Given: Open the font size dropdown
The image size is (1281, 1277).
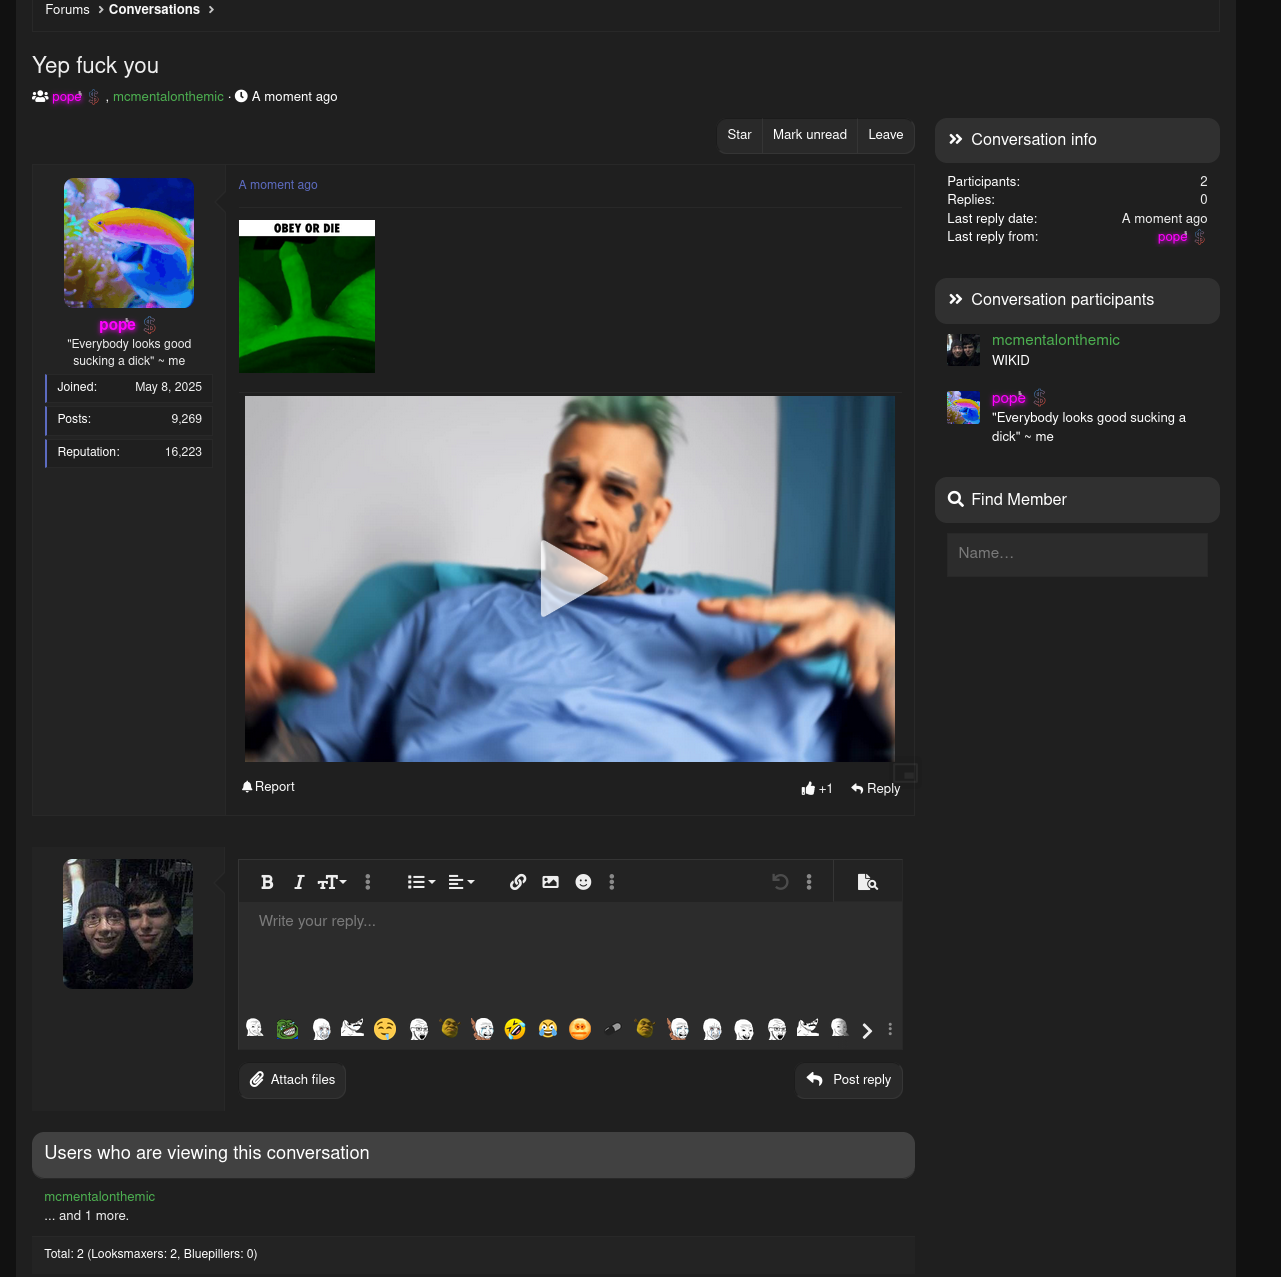Looking at the screenshot, I should point(330,882).
